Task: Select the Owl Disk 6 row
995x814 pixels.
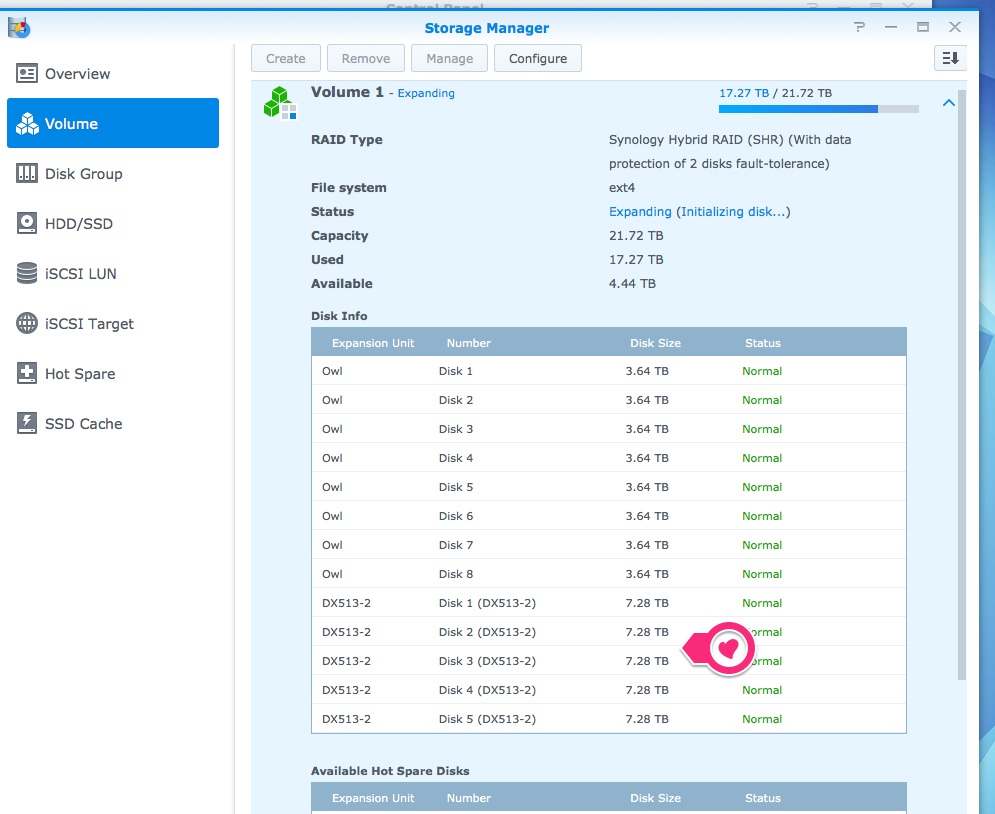Action: 609,516
